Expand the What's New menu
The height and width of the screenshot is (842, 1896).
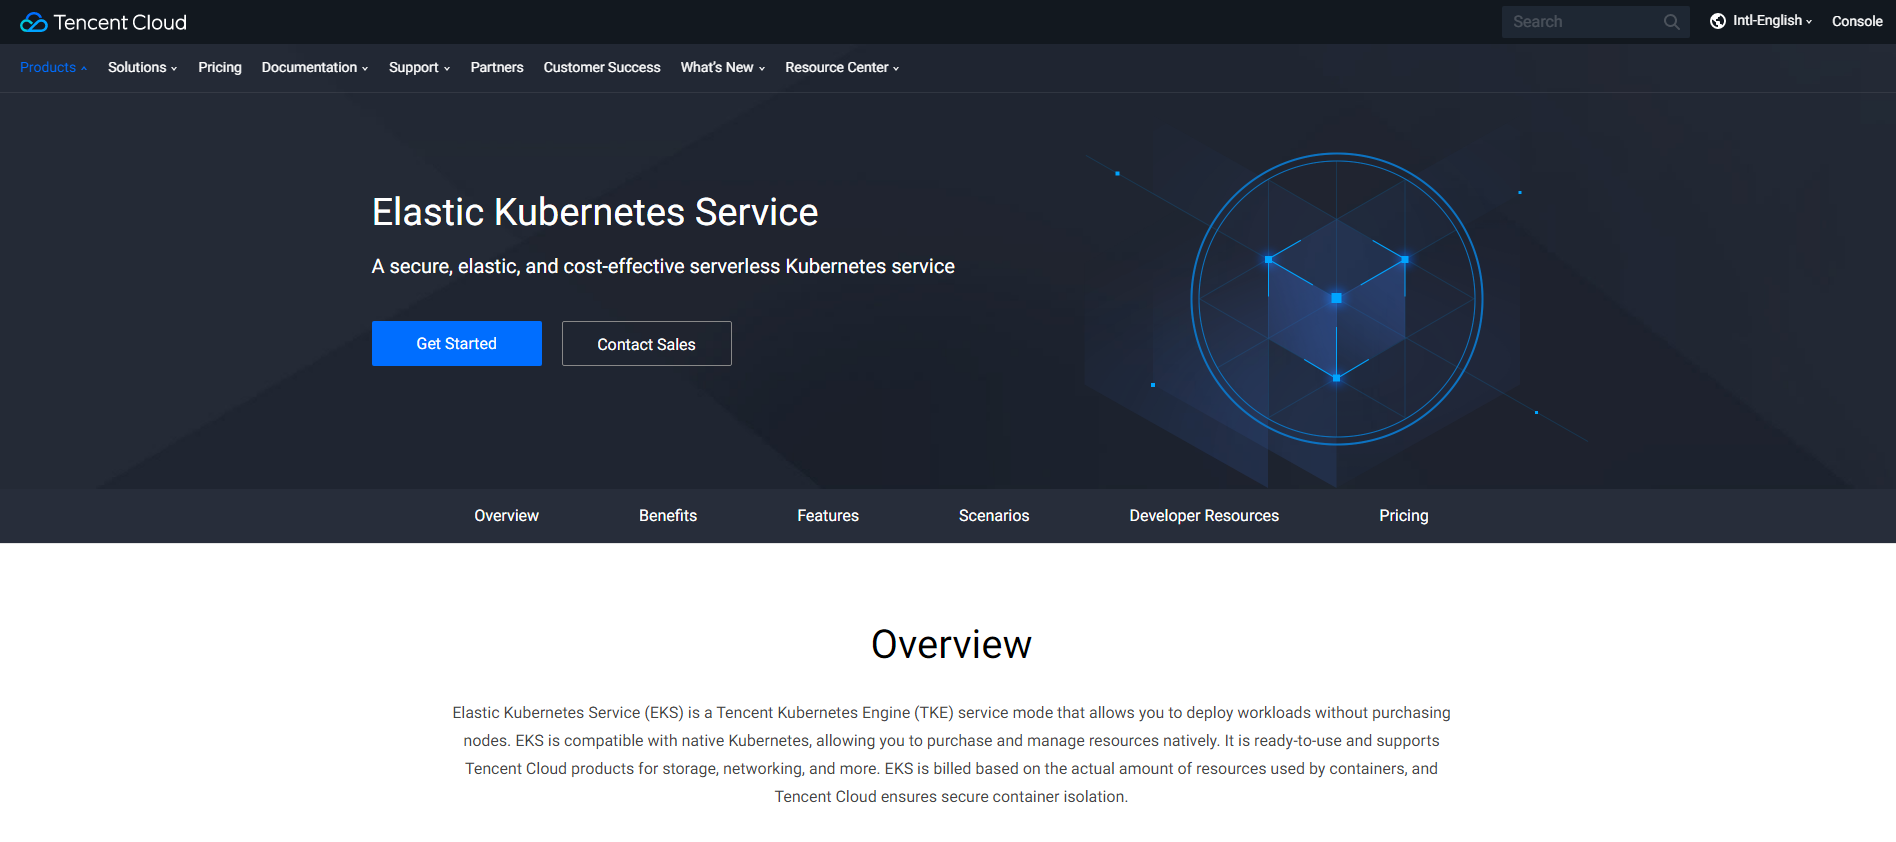click(x=723, y=67)
